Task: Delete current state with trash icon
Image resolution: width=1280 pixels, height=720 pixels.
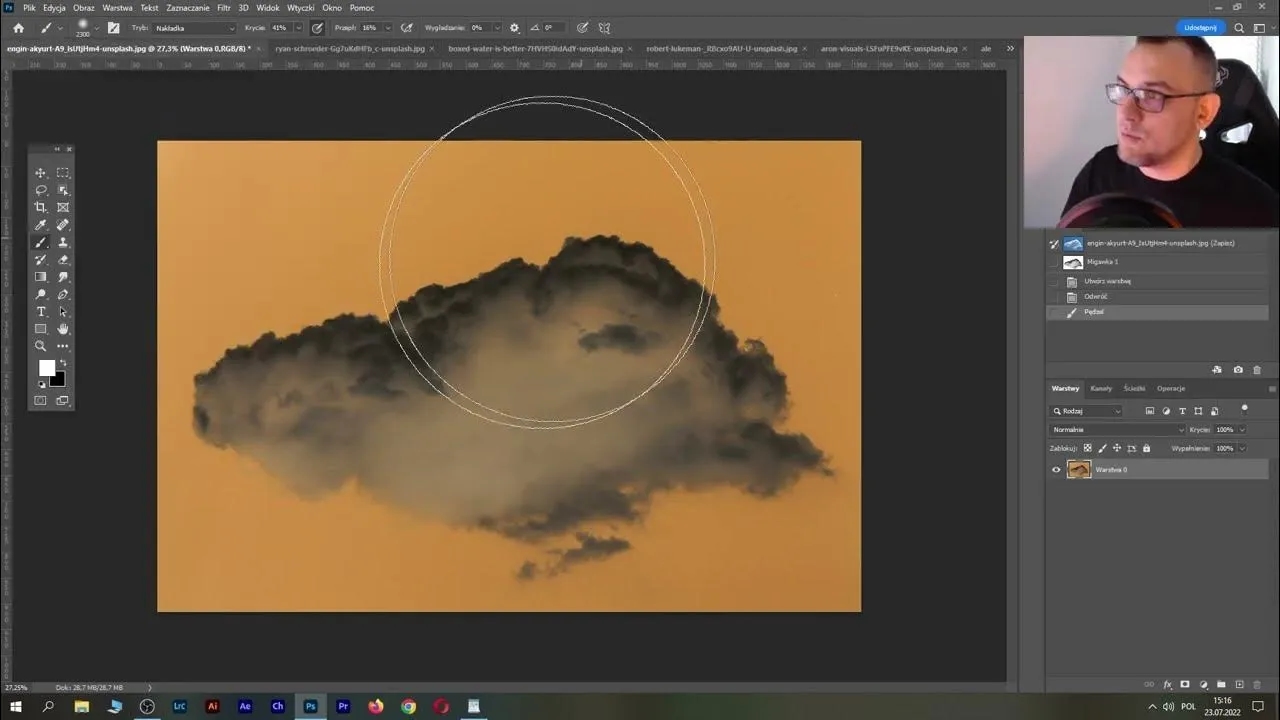Action: click(x=1257, y=370)
